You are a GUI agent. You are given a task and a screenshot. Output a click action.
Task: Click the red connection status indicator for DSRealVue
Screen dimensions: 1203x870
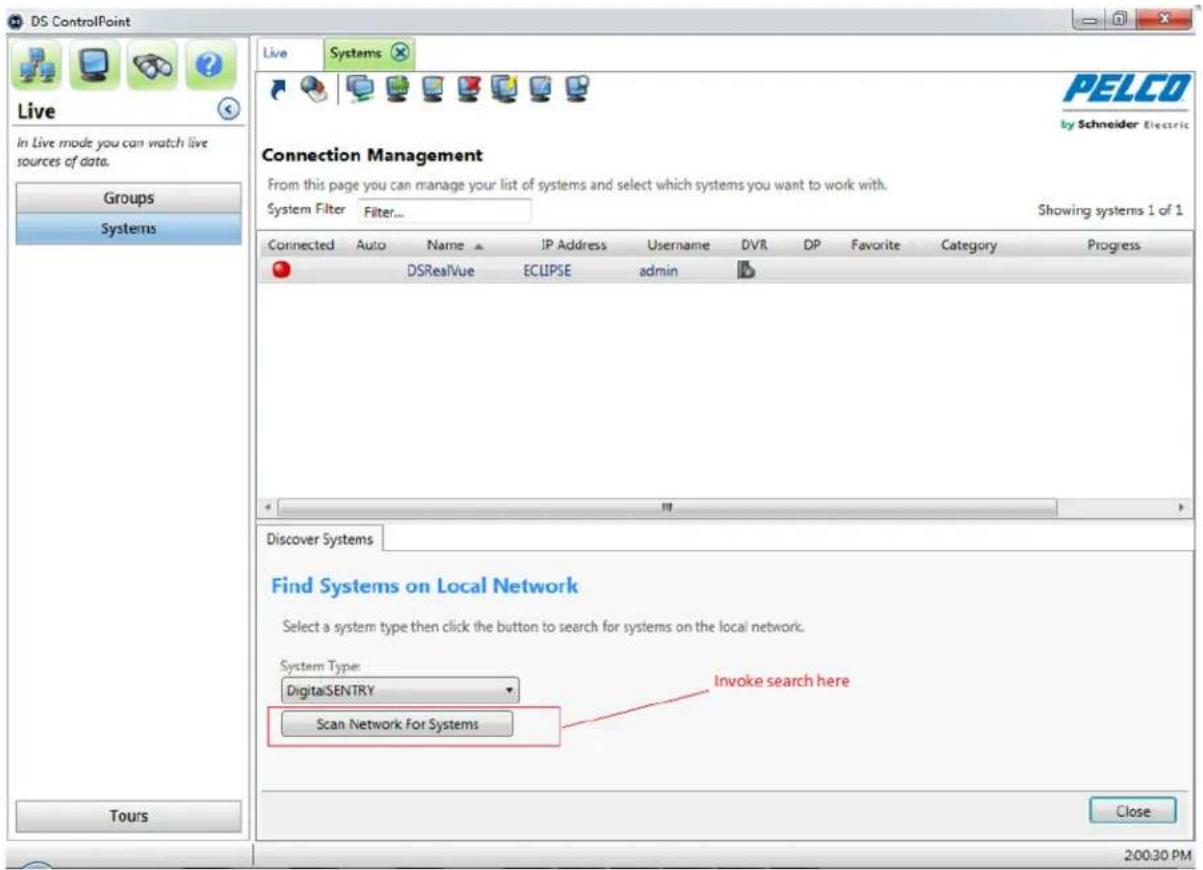coord(281,270)
